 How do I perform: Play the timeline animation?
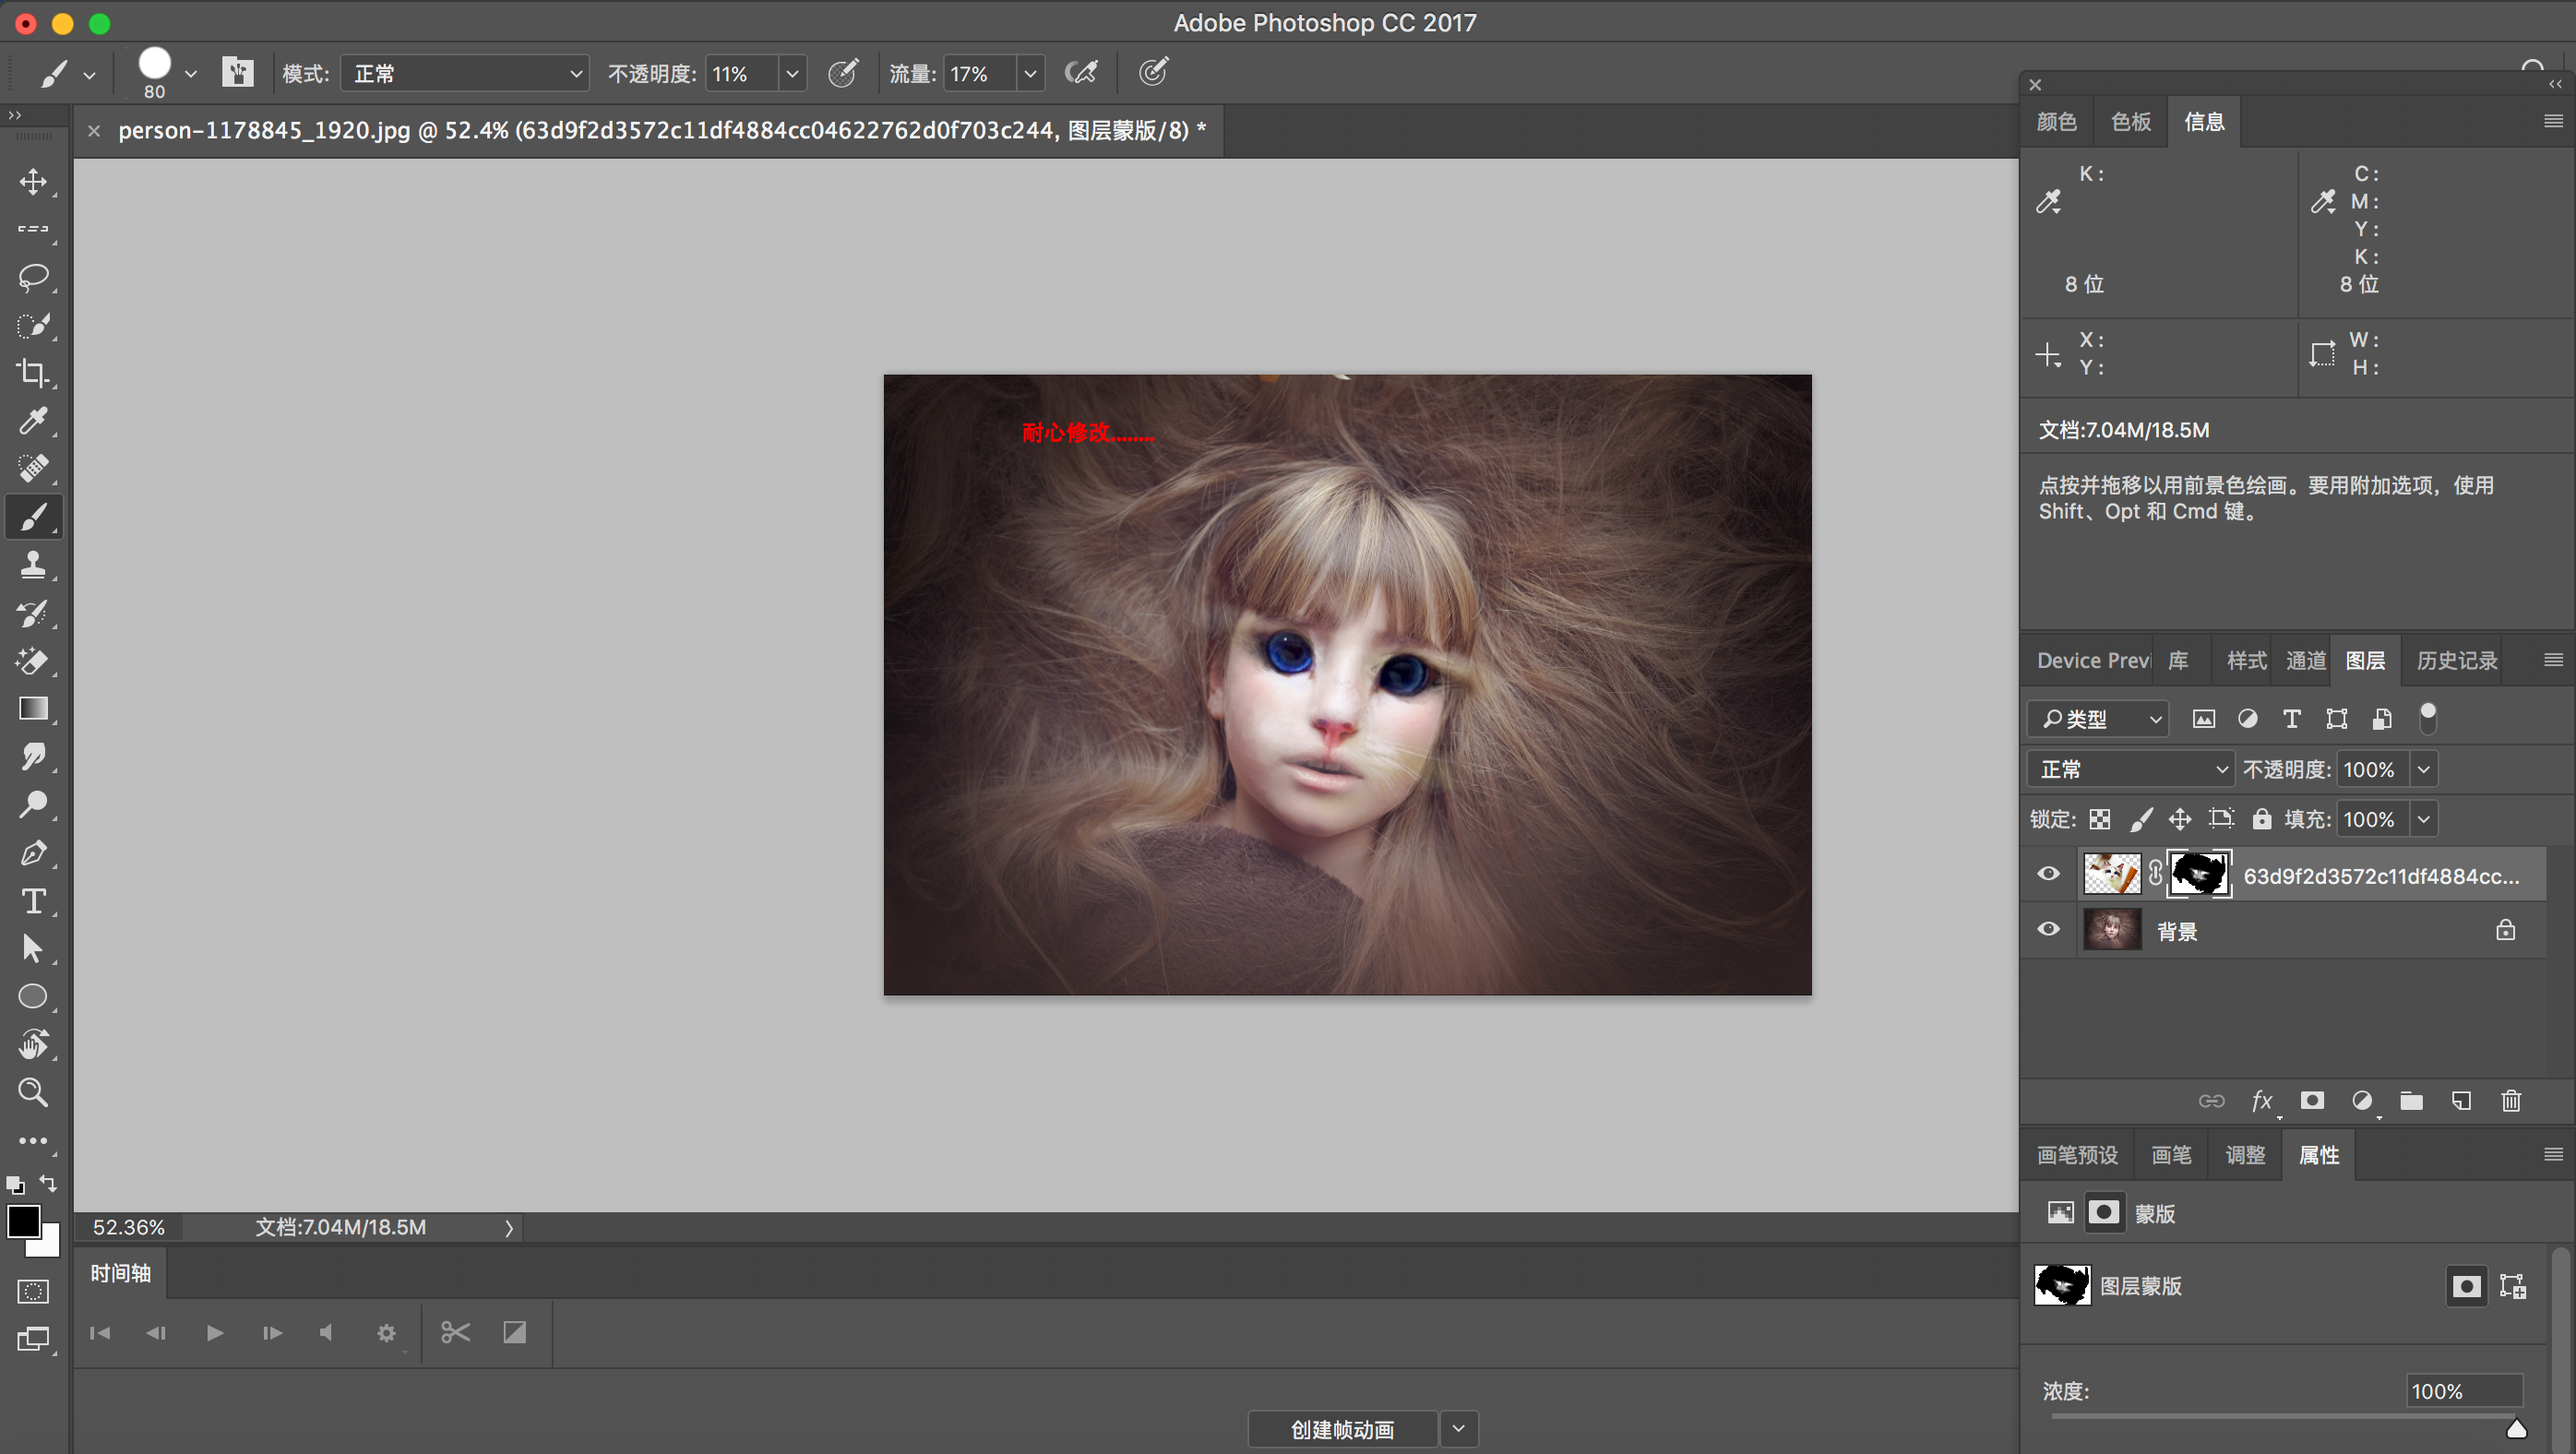[214, 1333]
